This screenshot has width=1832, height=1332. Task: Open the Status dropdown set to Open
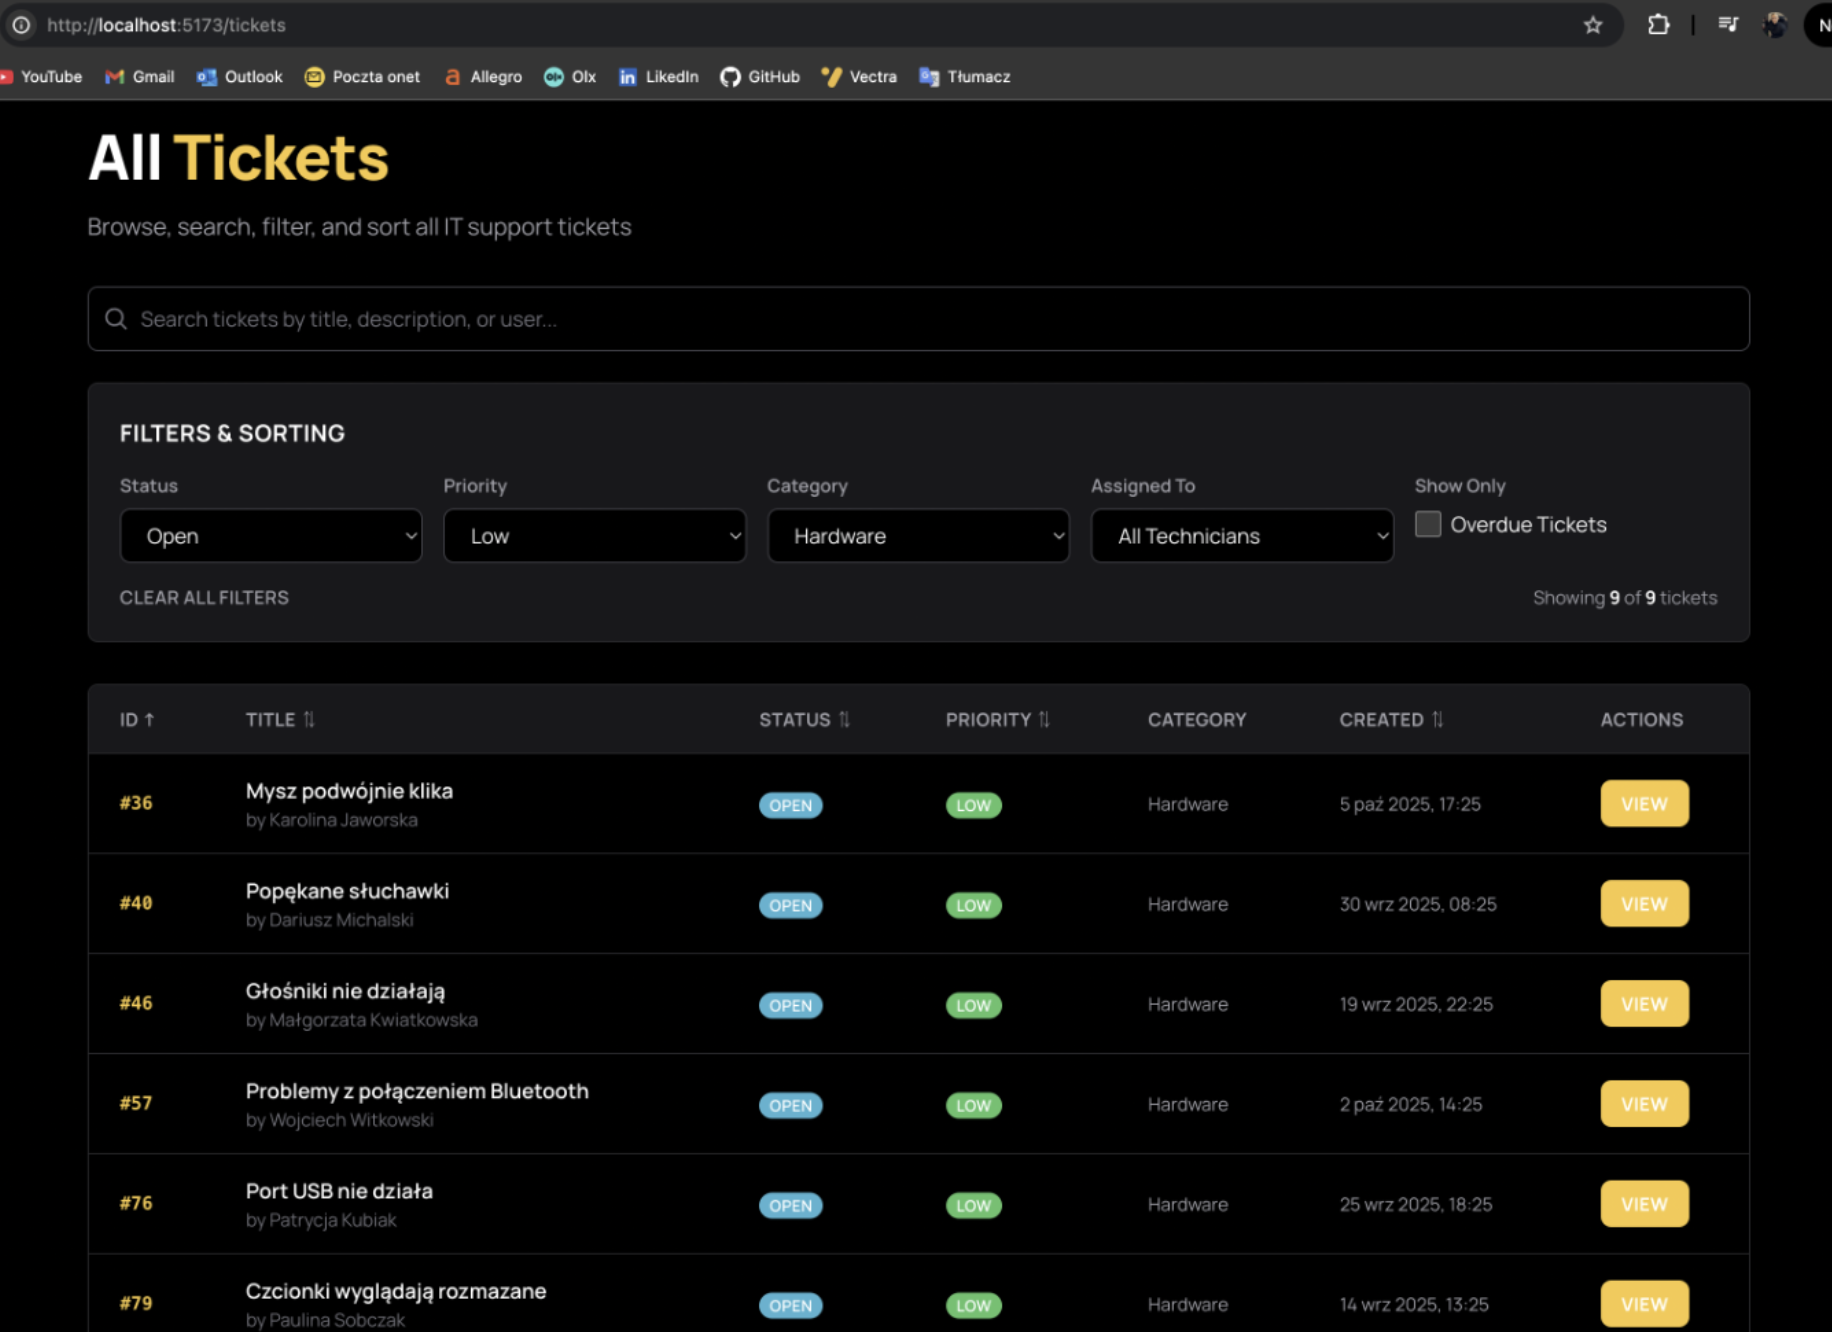pyautogui.click(x=271, y=536)
